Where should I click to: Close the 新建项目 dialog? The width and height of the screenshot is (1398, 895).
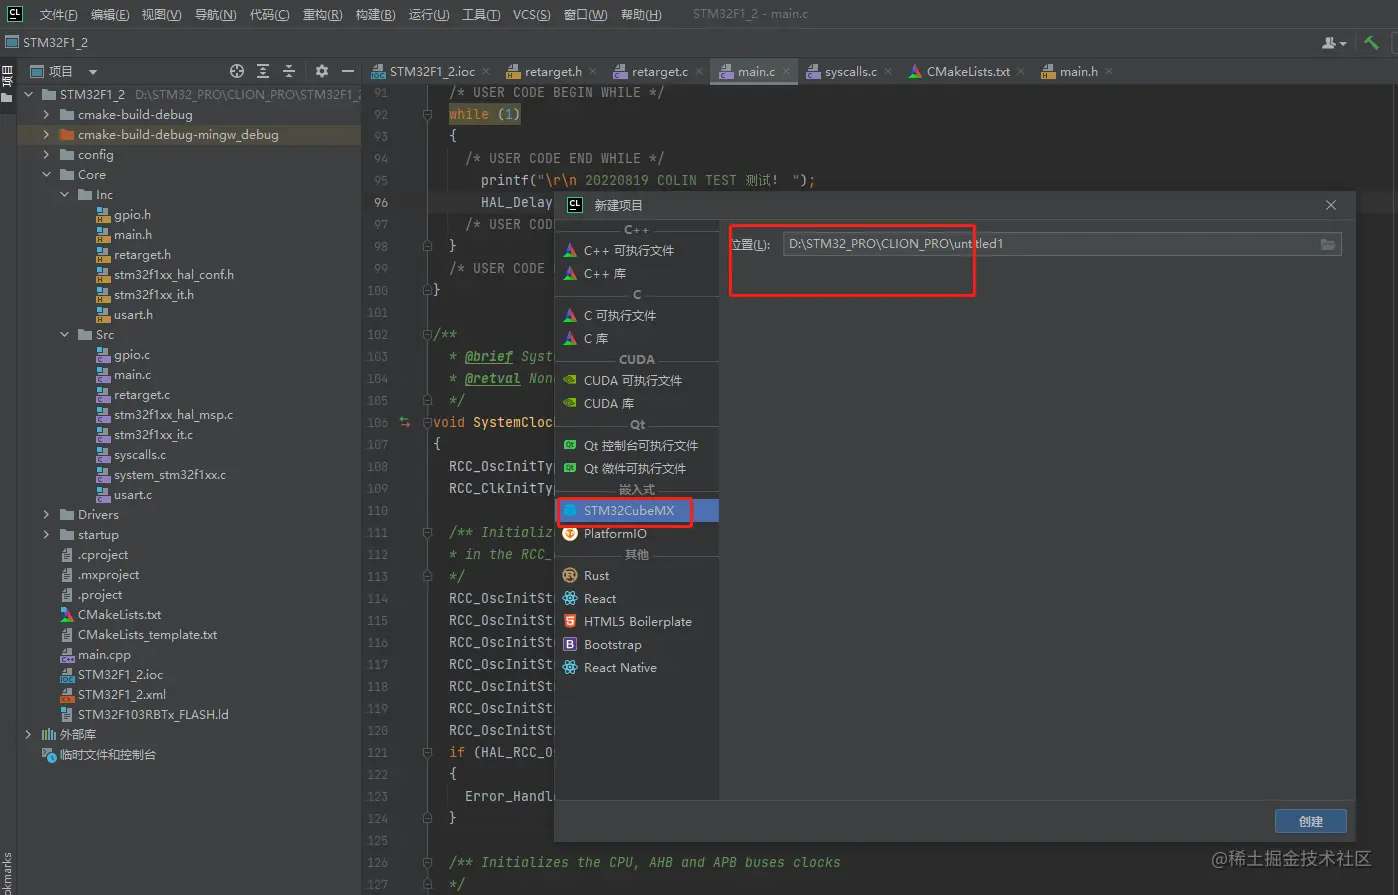tap(1330, 205)
